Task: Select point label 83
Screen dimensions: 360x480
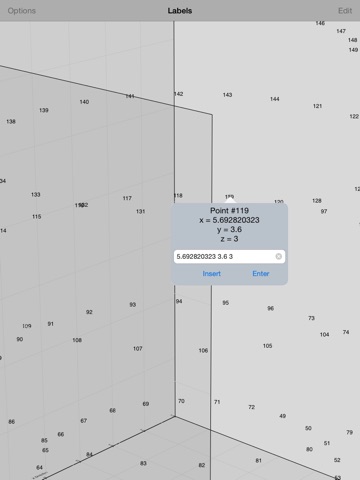Action: [x=143, y=463]
